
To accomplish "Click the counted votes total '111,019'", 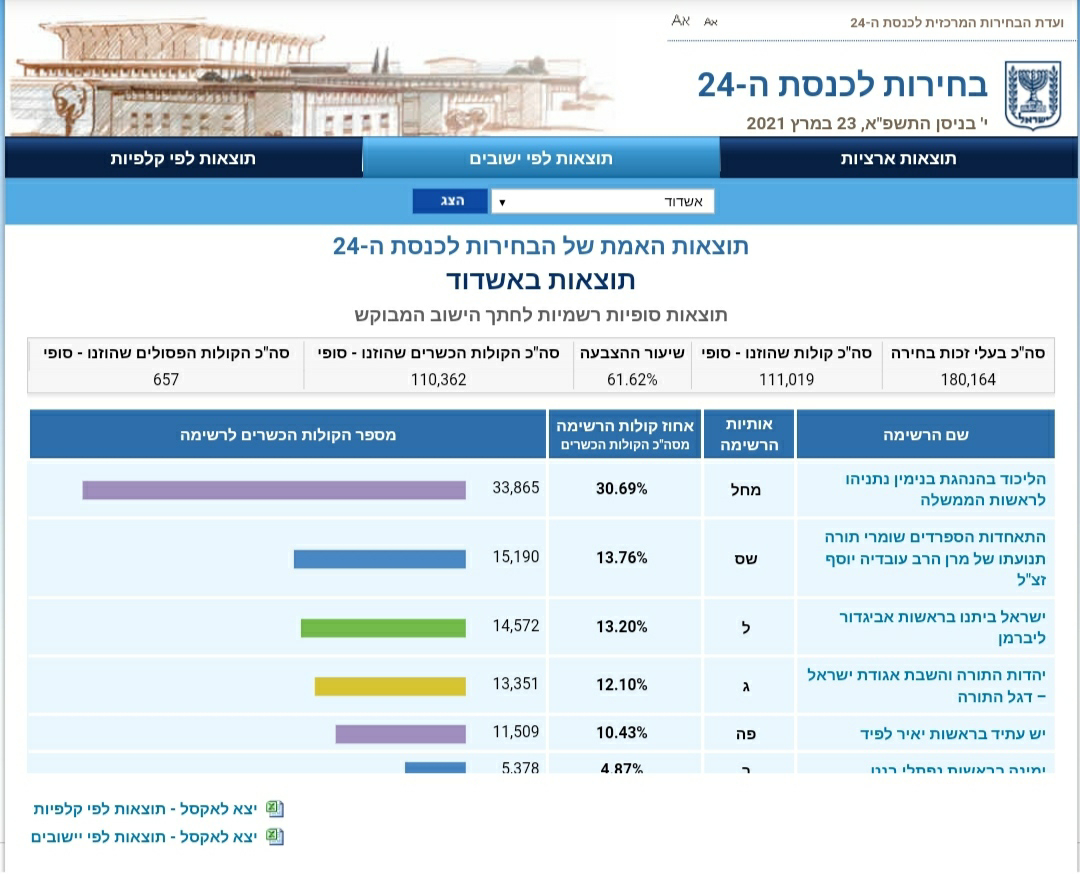I will point(786,379).
